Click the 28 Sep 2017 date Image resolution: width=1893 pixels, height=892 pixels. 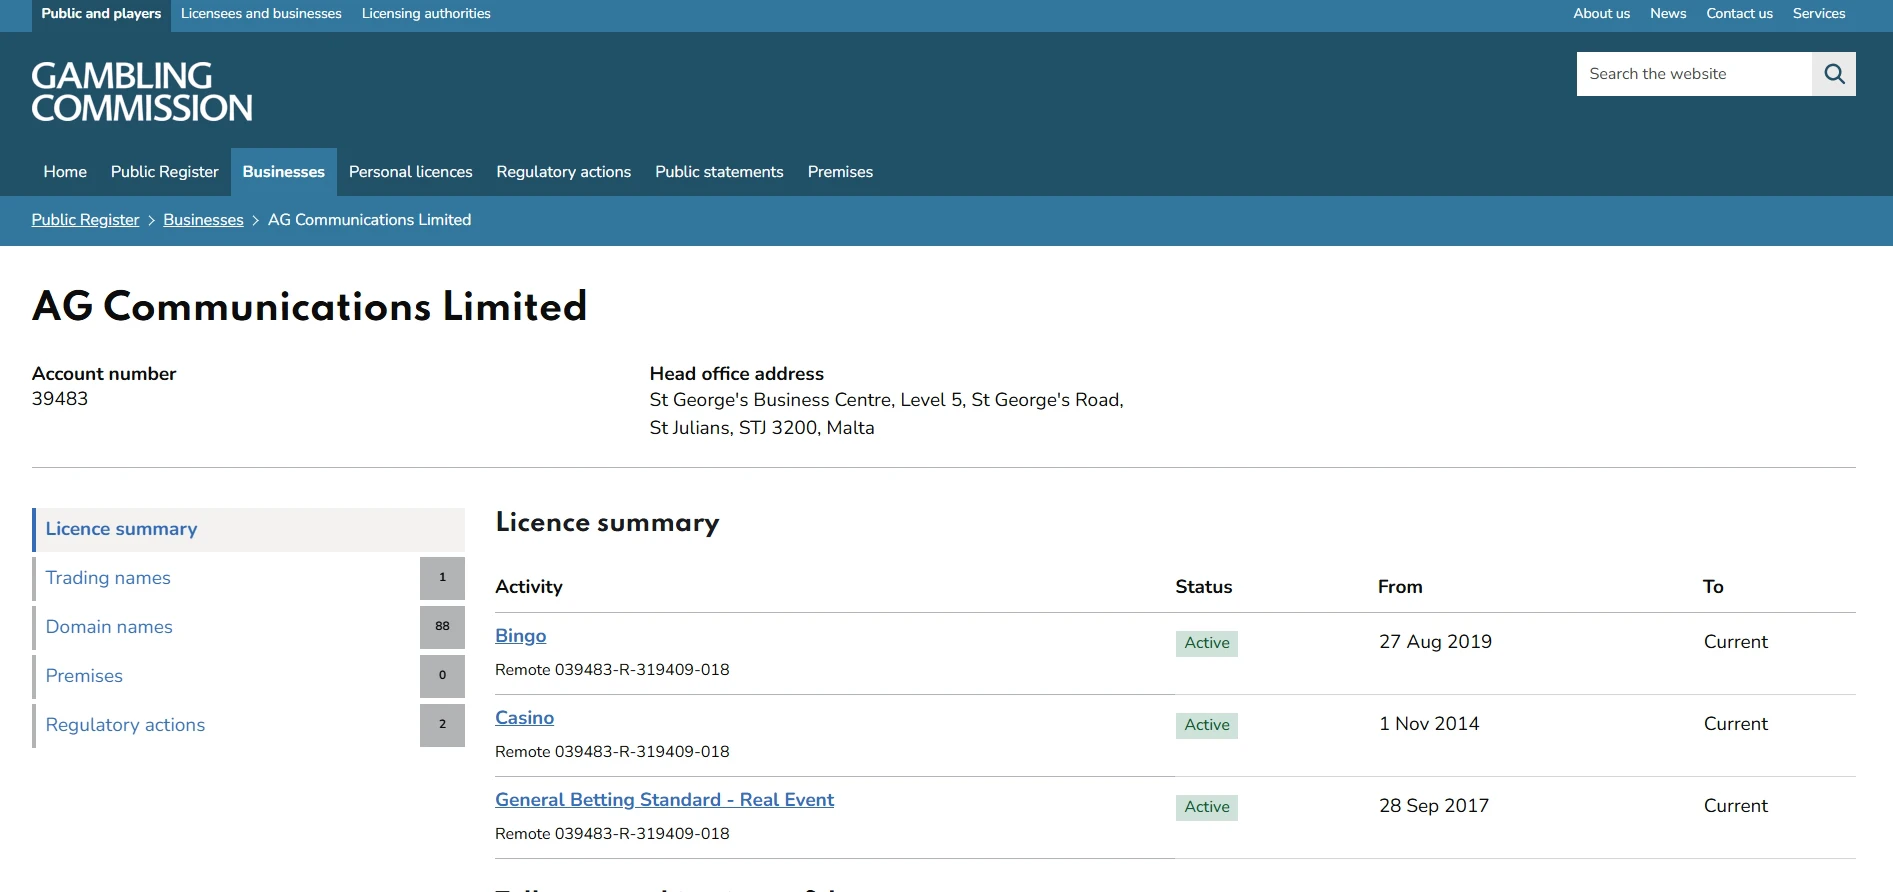1434,806
